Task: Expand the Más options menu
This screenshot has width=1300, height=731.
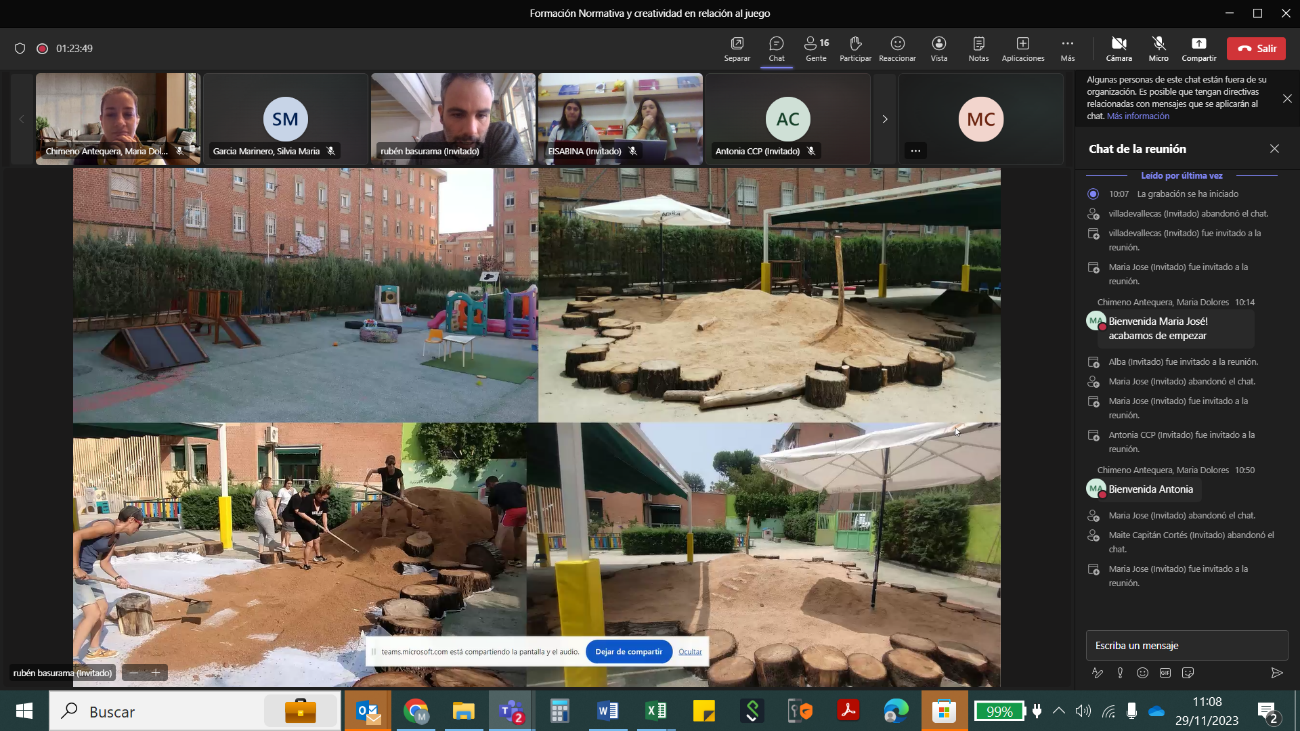Action: click(1067, 48)
